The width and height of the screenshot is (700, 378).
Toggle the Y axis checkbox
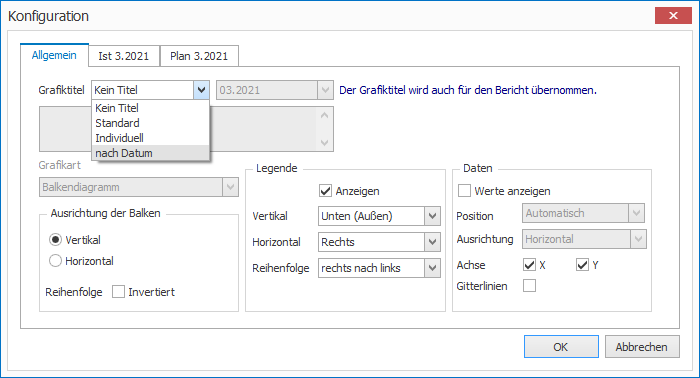coord(582,265)
